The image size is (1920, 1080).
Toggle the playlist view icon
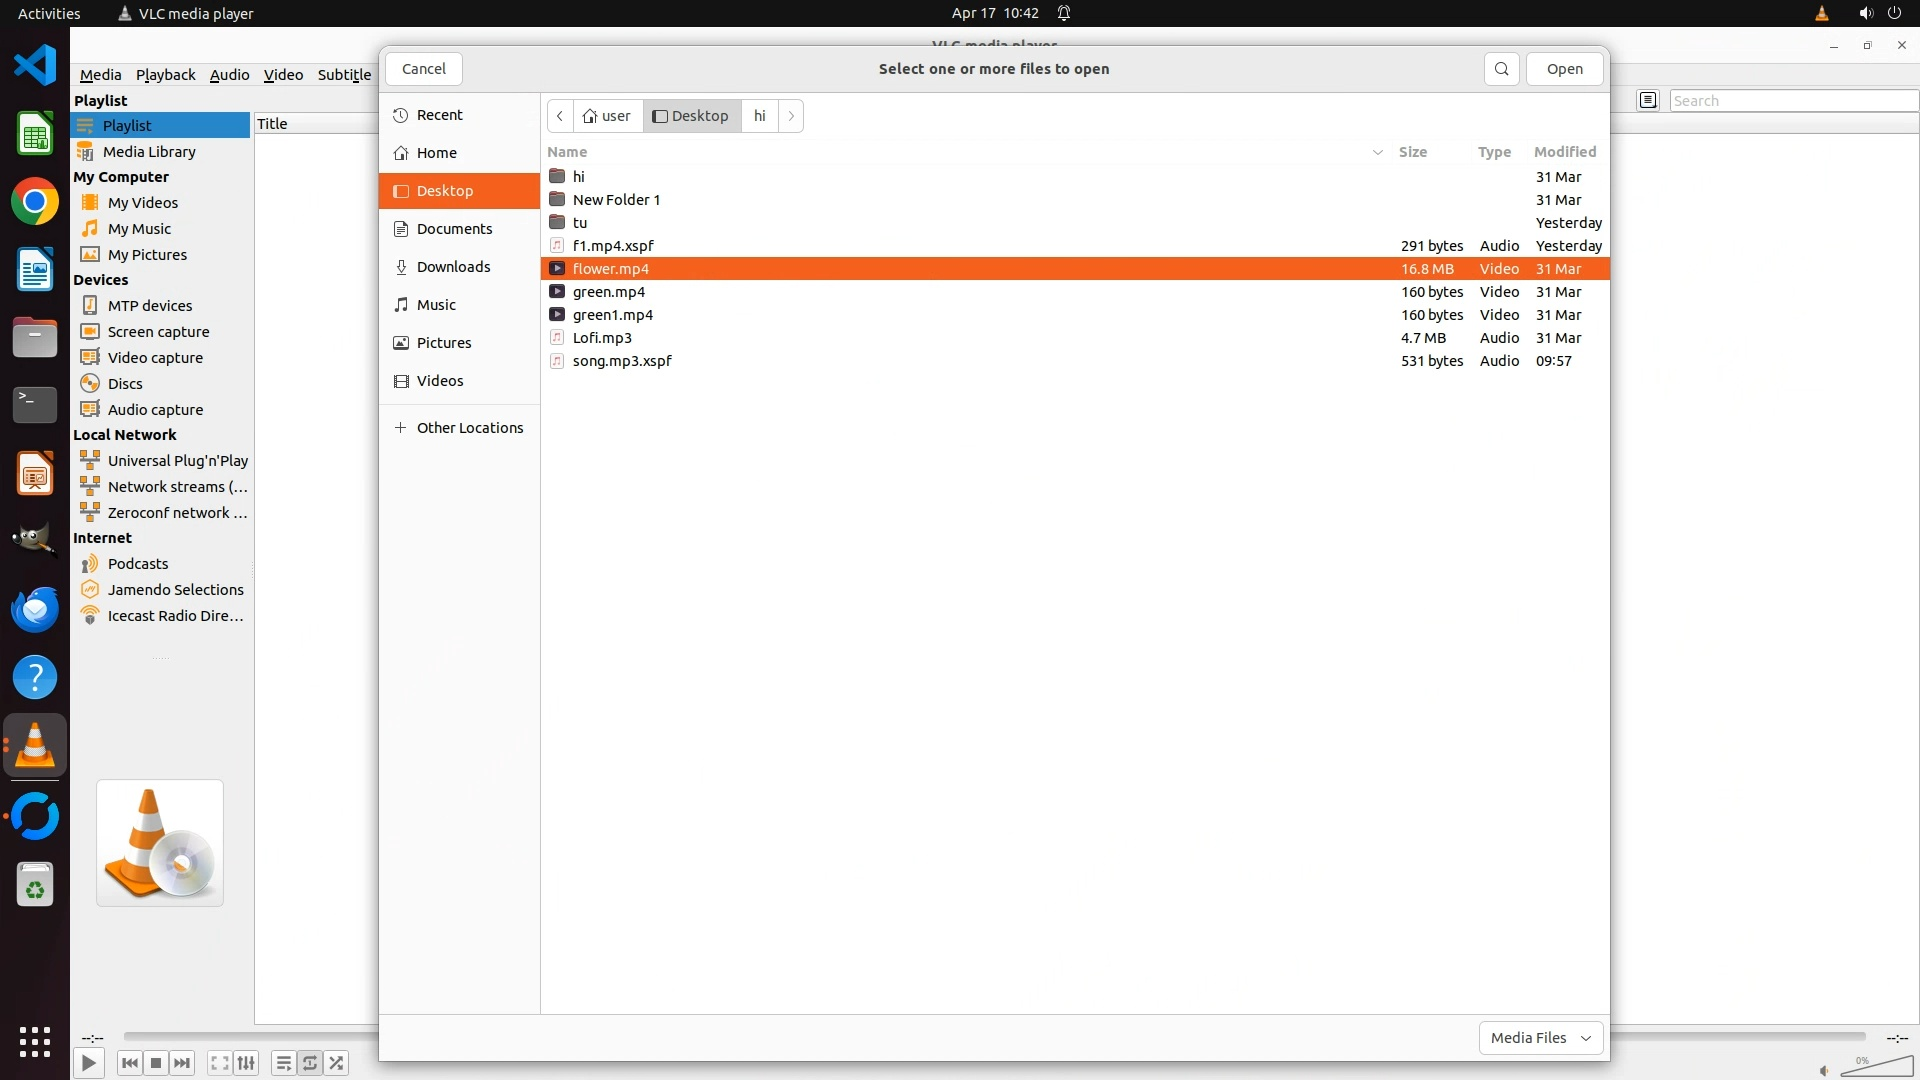tap(284, 1063)
